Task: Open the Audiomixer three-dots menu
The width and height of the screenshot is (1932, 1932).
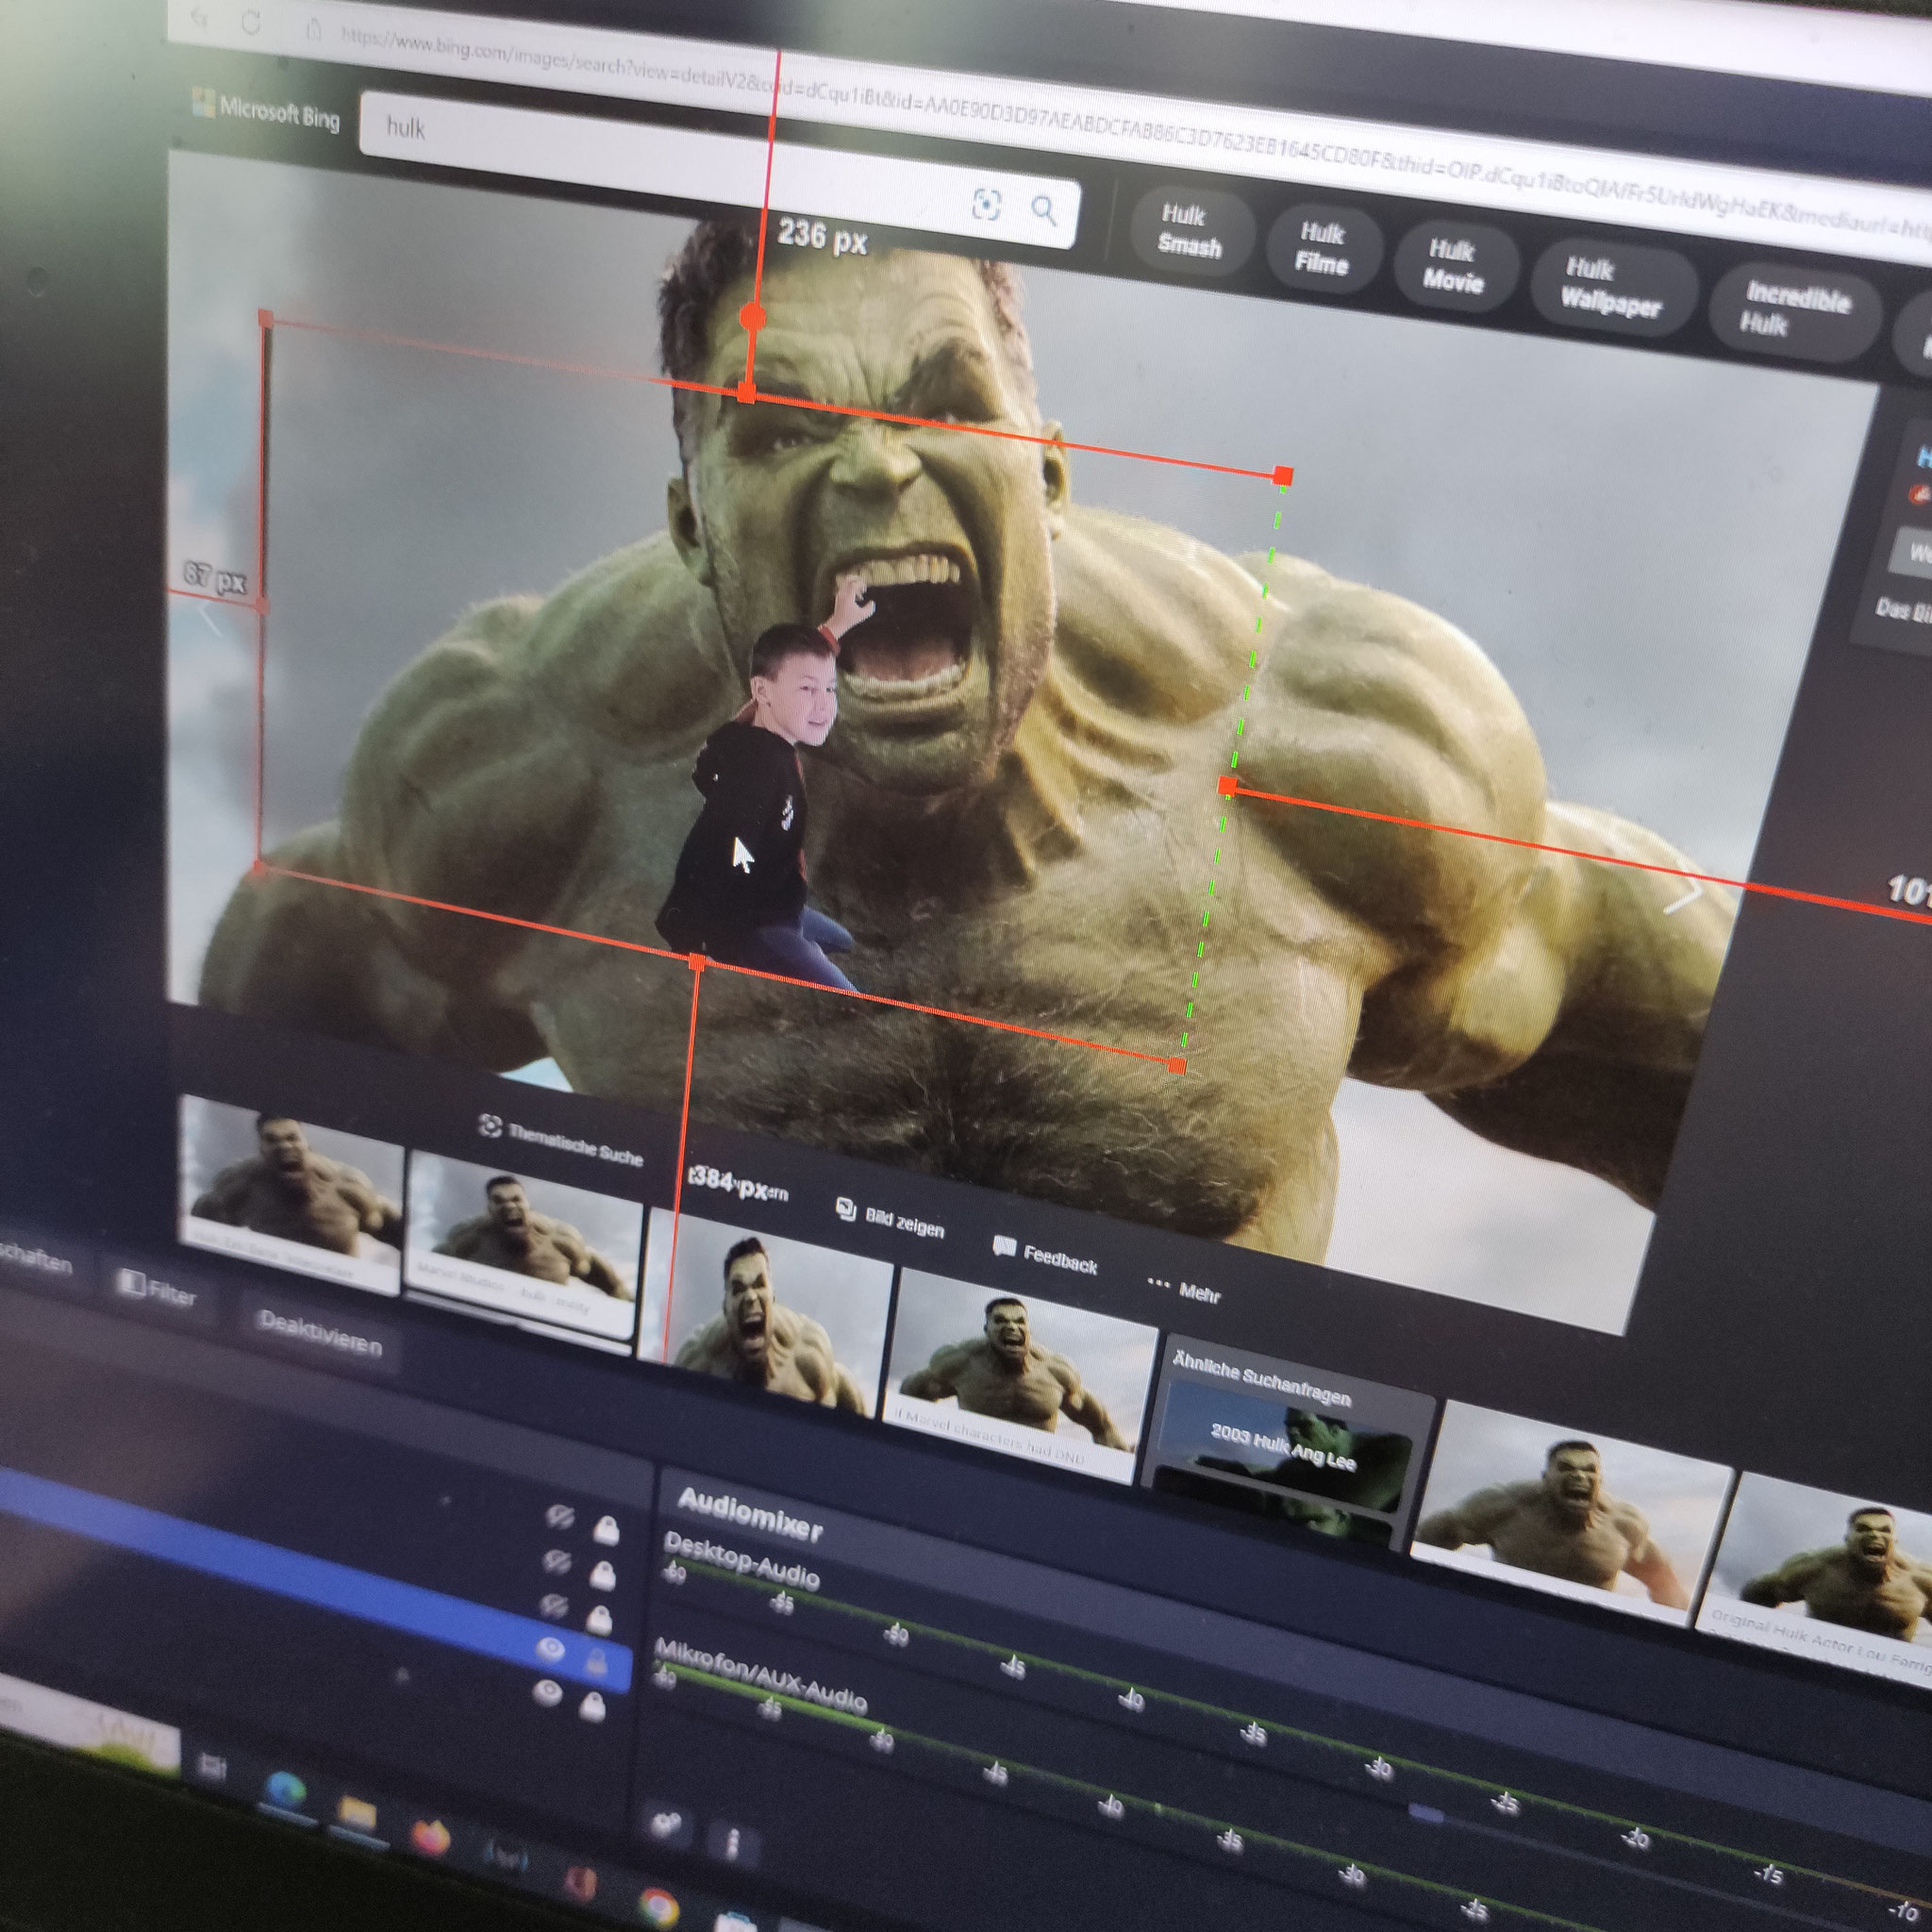Action: coord(732,1842)
